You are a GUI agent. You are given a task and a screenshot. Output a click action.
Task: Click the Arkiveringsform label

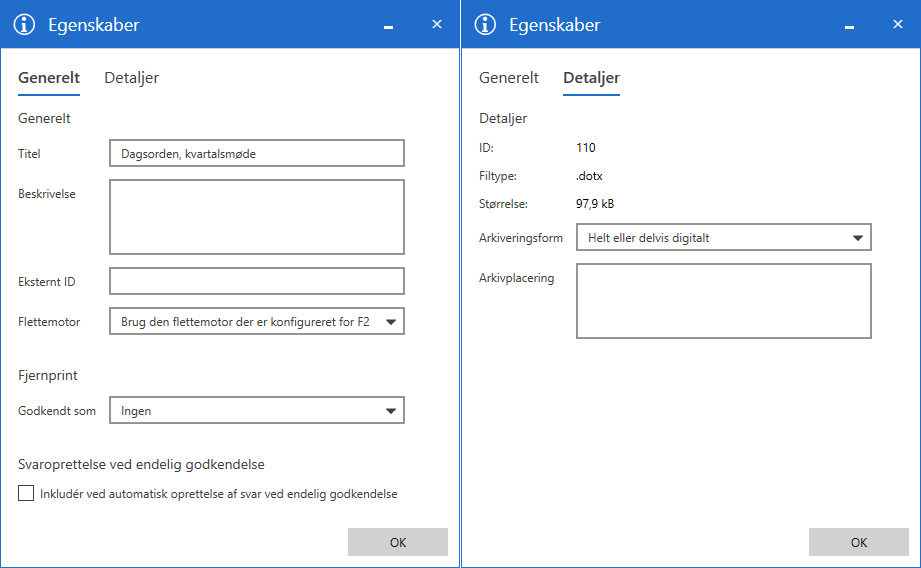pyautogui.click(x=520, y=238)
